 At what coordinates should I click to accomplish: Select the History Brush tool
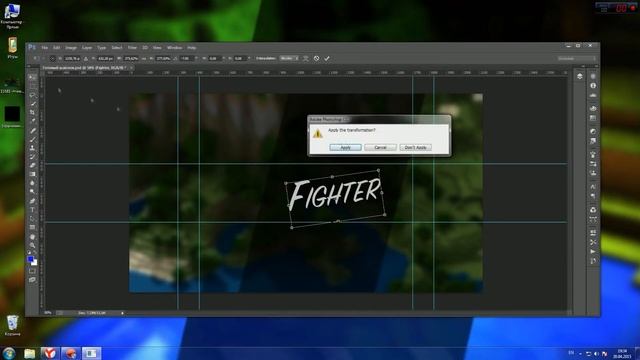pyautogui.click(x=32, y=157)
